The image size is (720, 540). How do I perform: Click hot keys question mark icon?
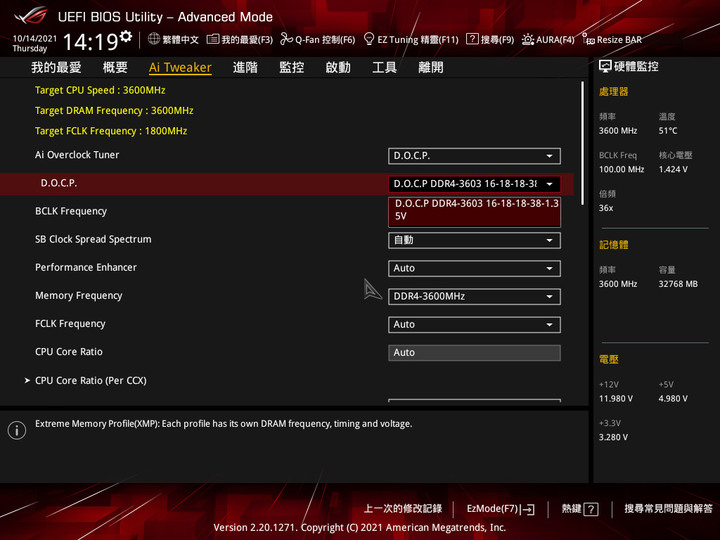[x=591, y=509]
